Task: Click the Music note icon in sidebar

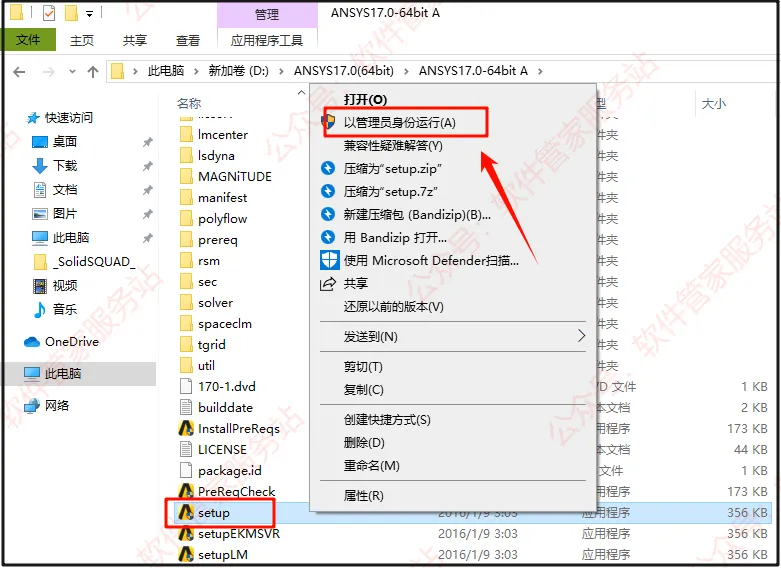Action: click(39, 309)
